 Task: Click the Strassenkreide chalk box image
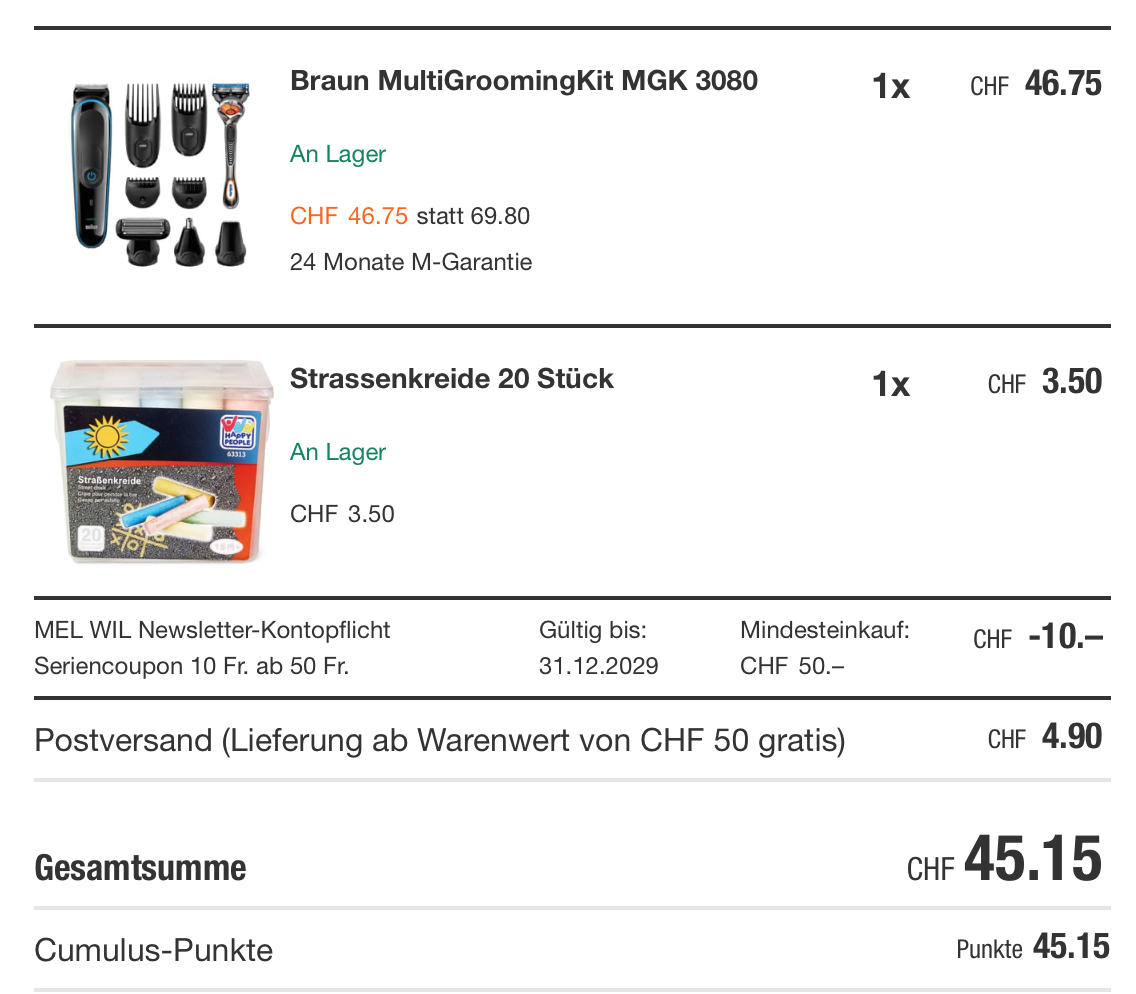click(161, 460)
